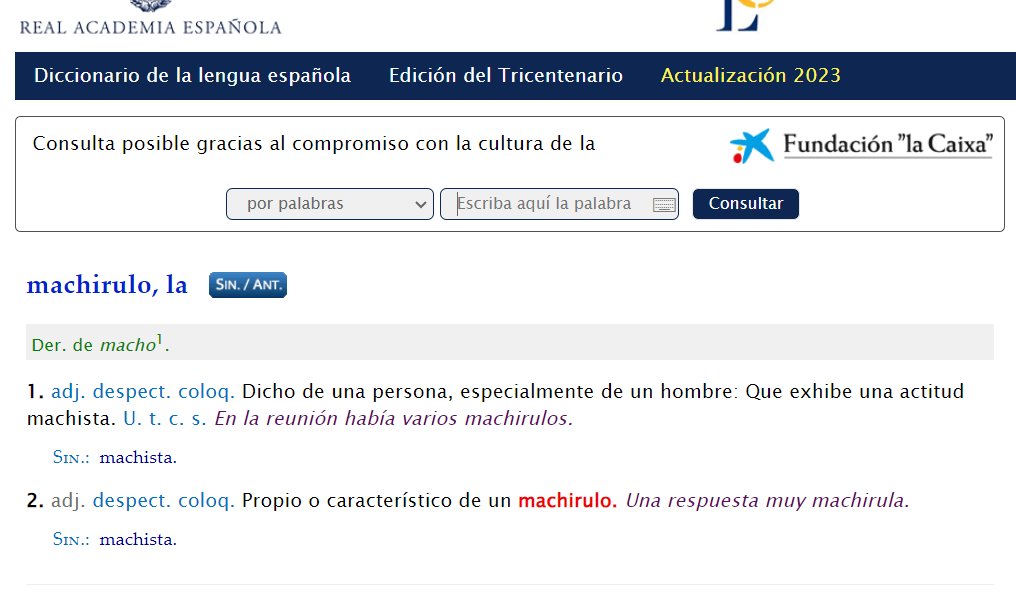Toggle synonyms view with SIN./ANT. button

247,285
